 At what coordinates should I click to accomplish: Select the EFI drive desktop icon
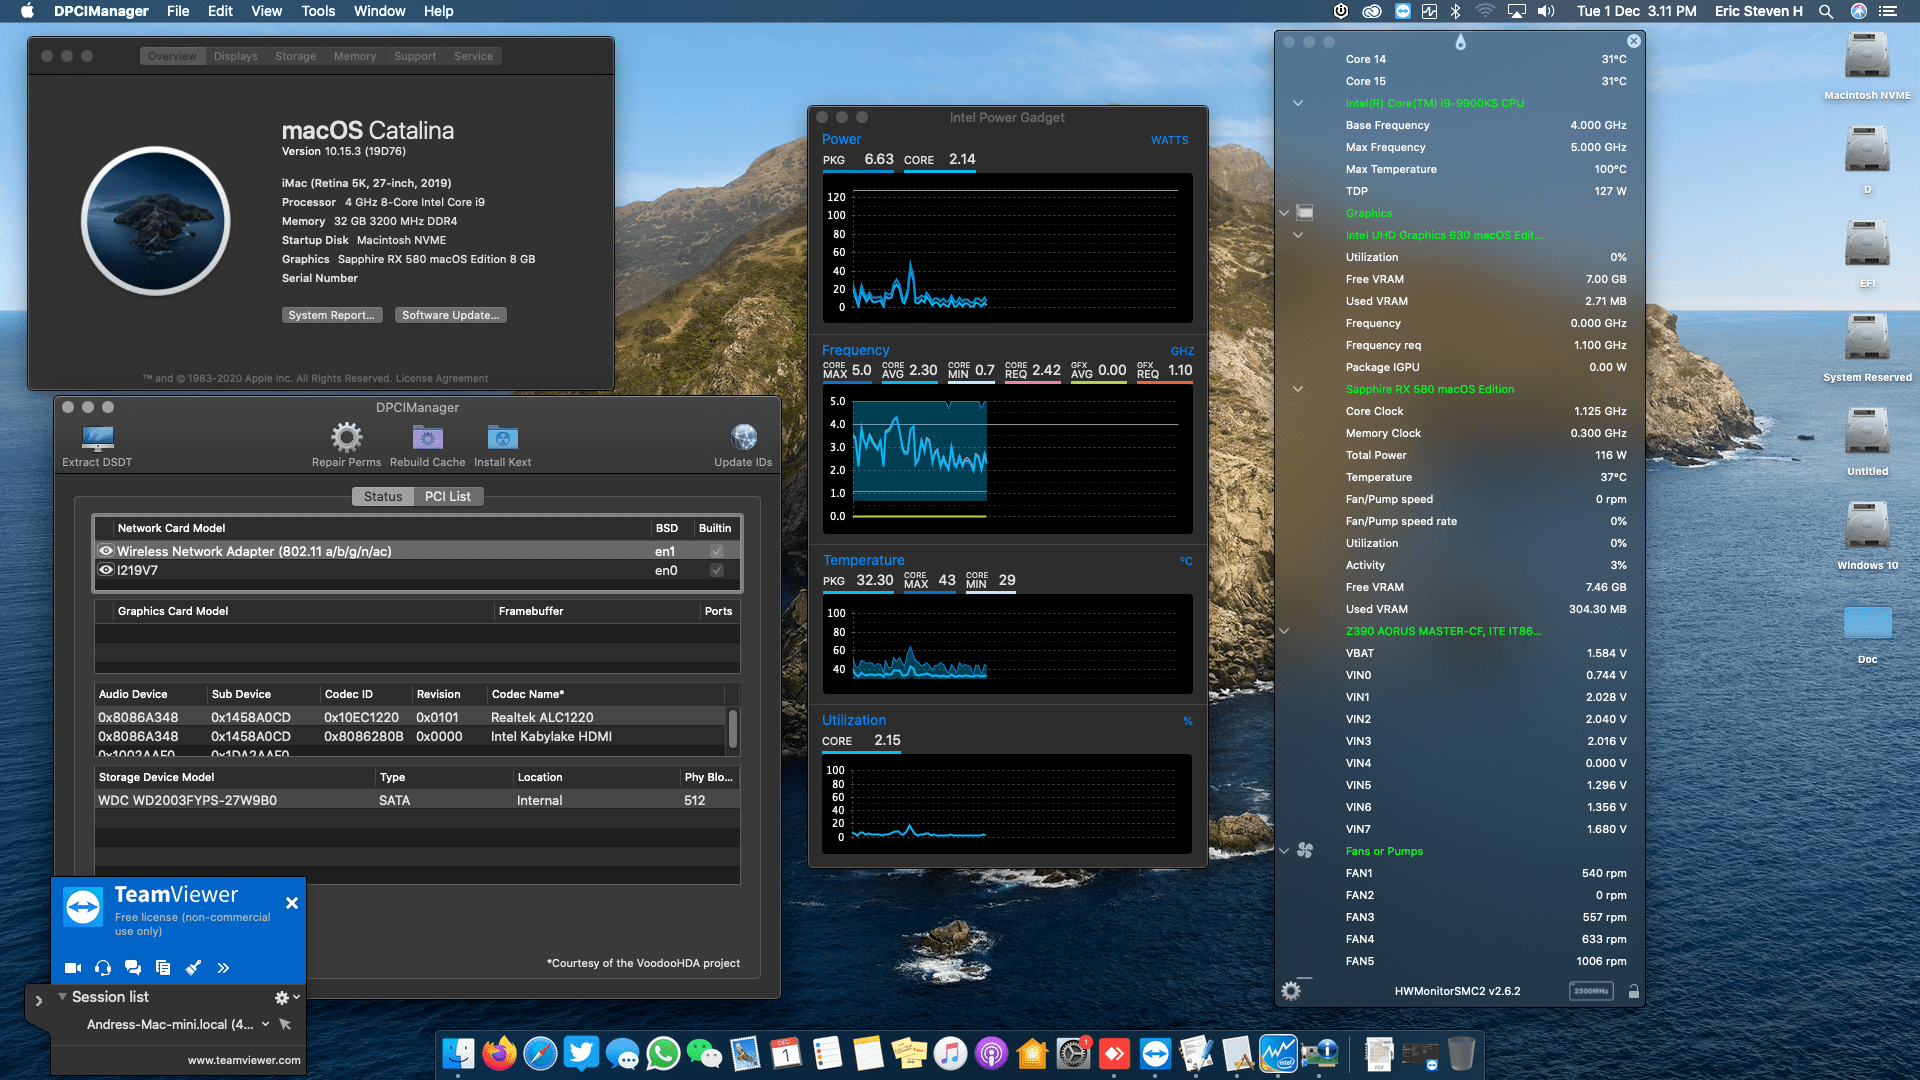tap(1867, 244)
